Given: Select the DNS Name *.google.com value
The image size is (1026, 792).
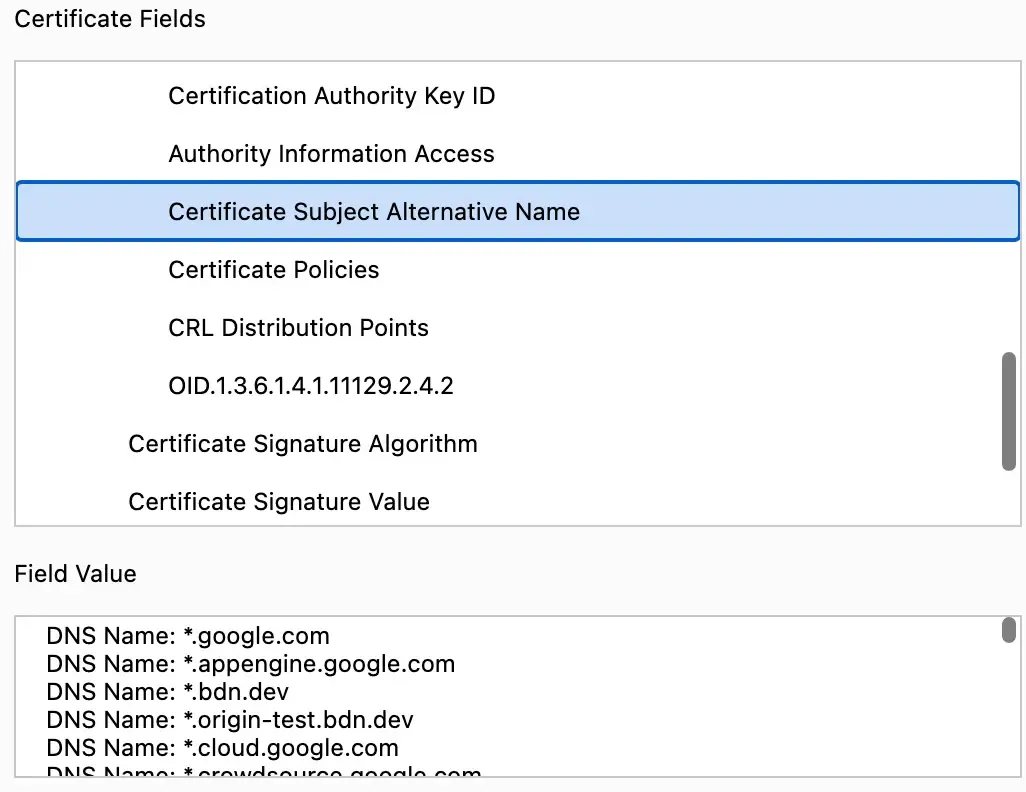Looking at the screenshot, I should 186,635.
